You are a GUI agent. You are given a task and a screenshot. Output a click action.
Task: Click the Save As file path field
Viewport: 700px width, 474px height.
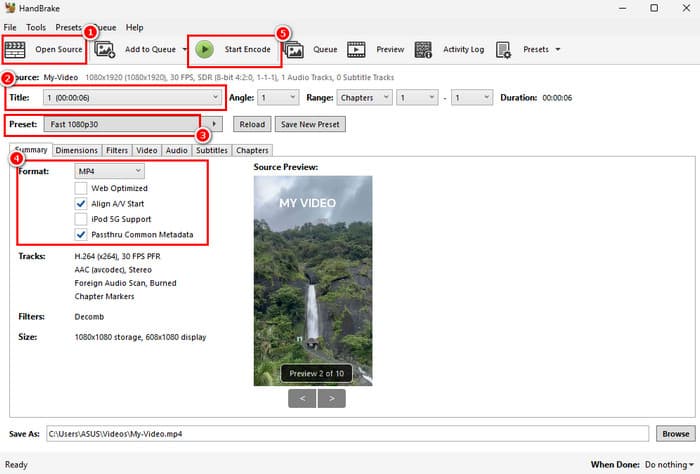(x=347, y=433)
